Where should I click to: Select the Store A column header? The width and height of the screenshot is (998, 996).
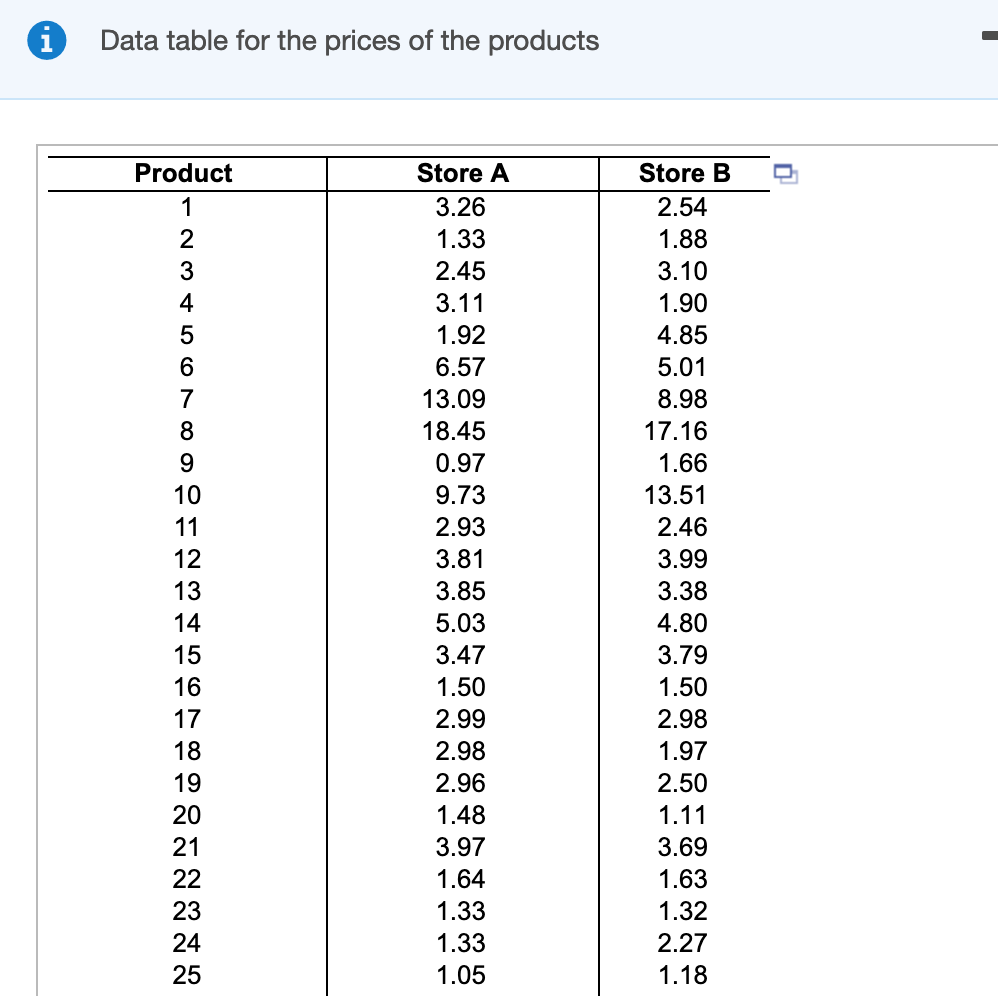(x=463, y=173)
